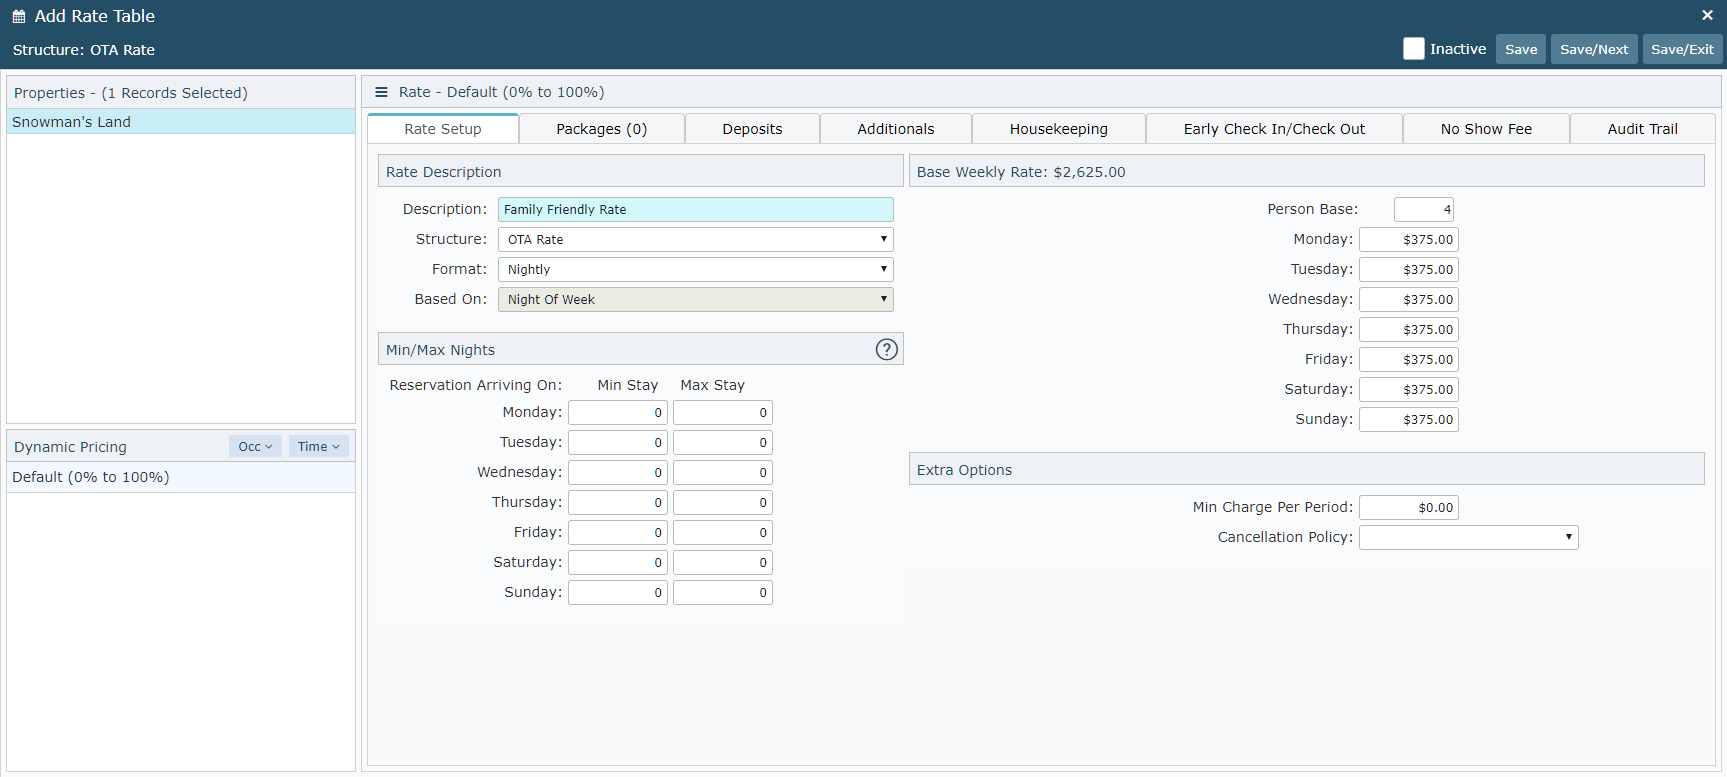Go to the Housekeeping tab
This screenshot has width=1727, height=777.
coord(1058,129)
